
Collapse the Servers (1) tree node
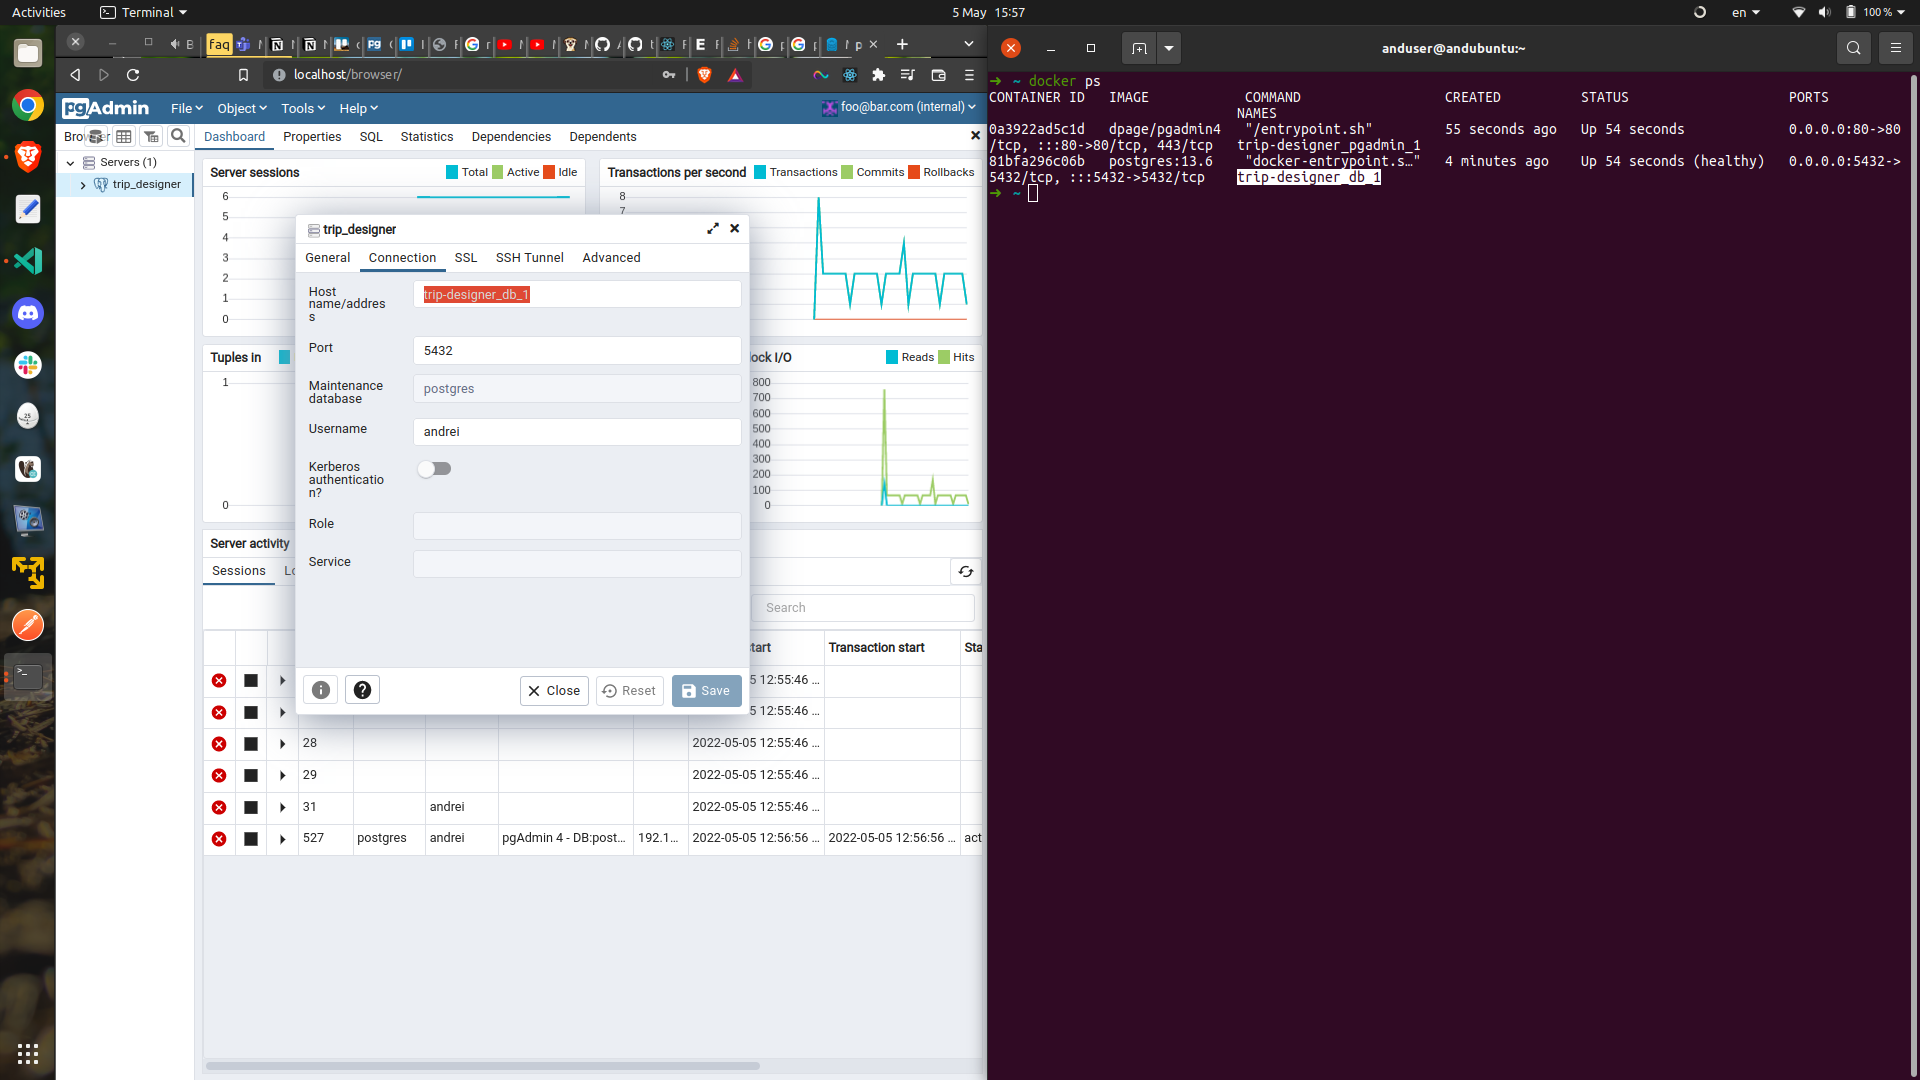70,163
